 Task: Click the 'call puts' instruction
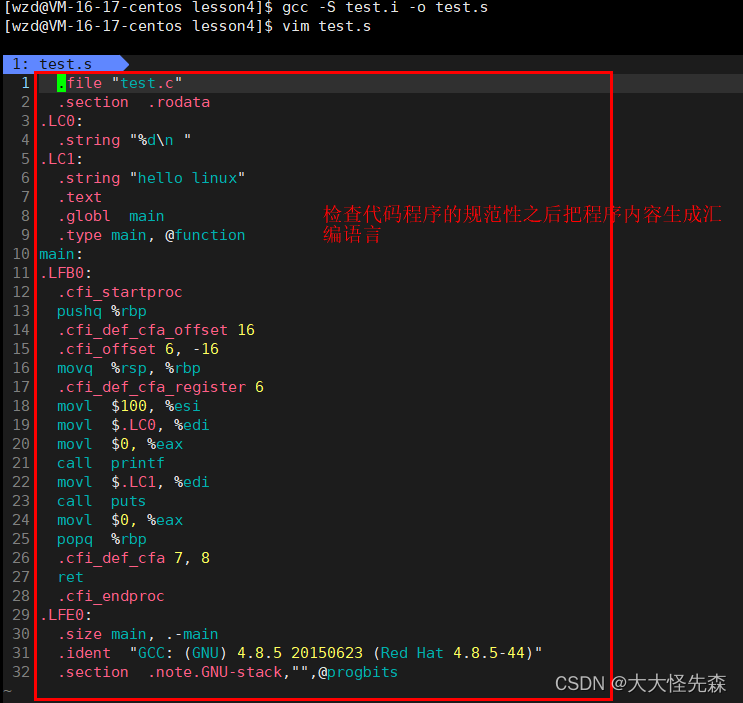[101, 501]
